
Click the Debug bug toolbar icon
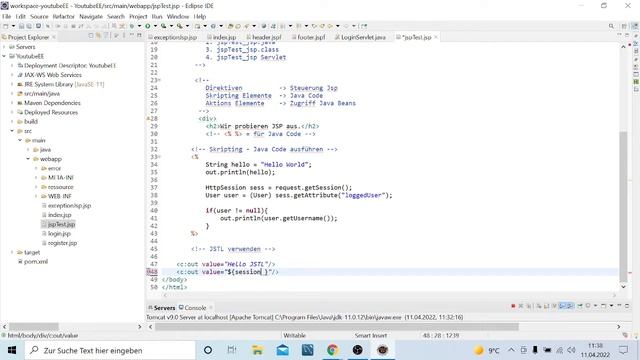click(132, 26)
